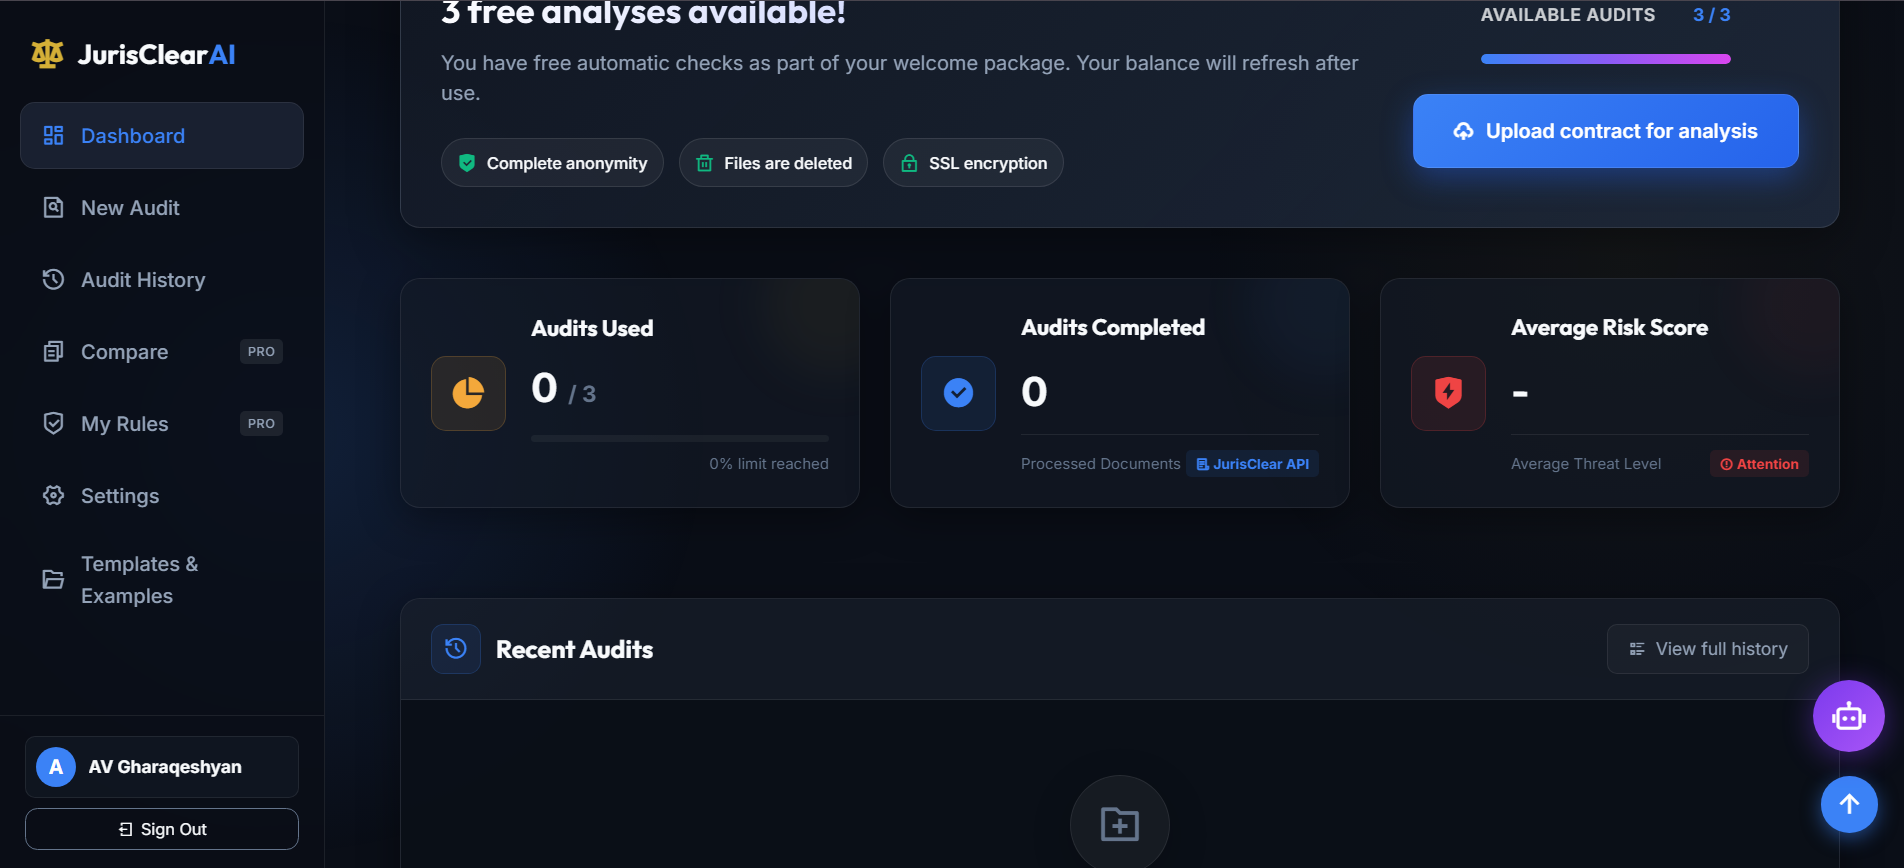Open the JurisClear API link
Screen dimensions: 1904x868
1252,464
